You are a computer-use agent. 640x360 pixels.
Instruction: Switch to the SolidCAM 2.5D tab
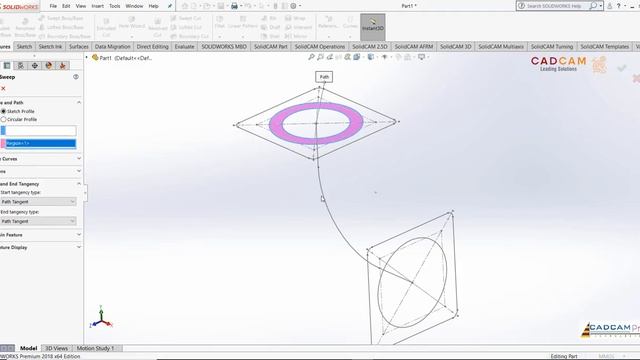click(370, 47)
